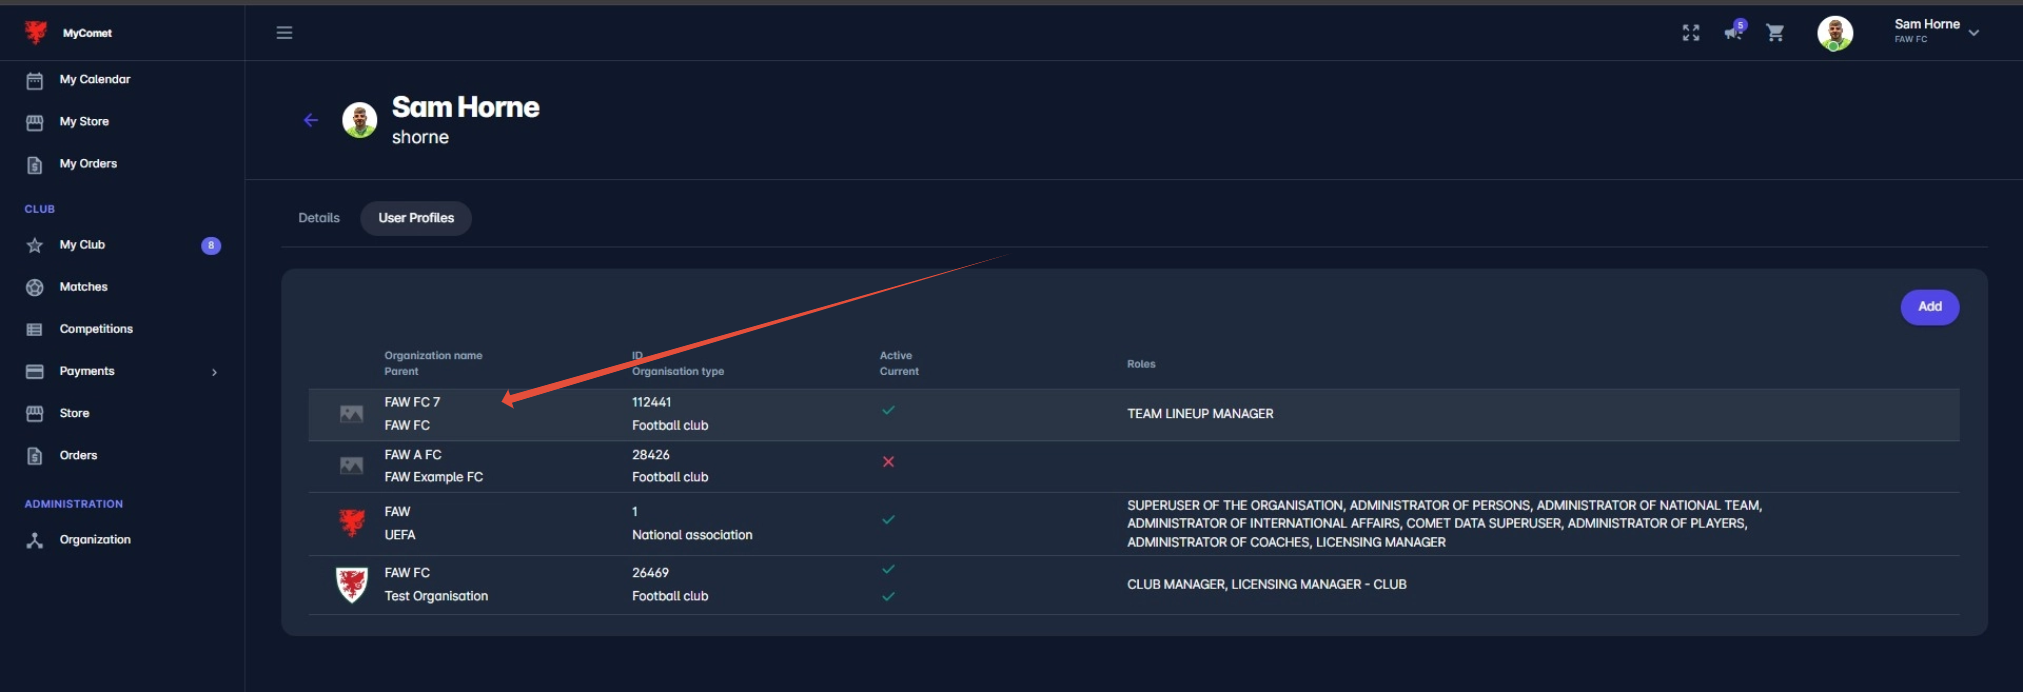Open My Calendar in sidebar
The width and height of the screenshot is (2023, 692).
(x=95, y=79)
